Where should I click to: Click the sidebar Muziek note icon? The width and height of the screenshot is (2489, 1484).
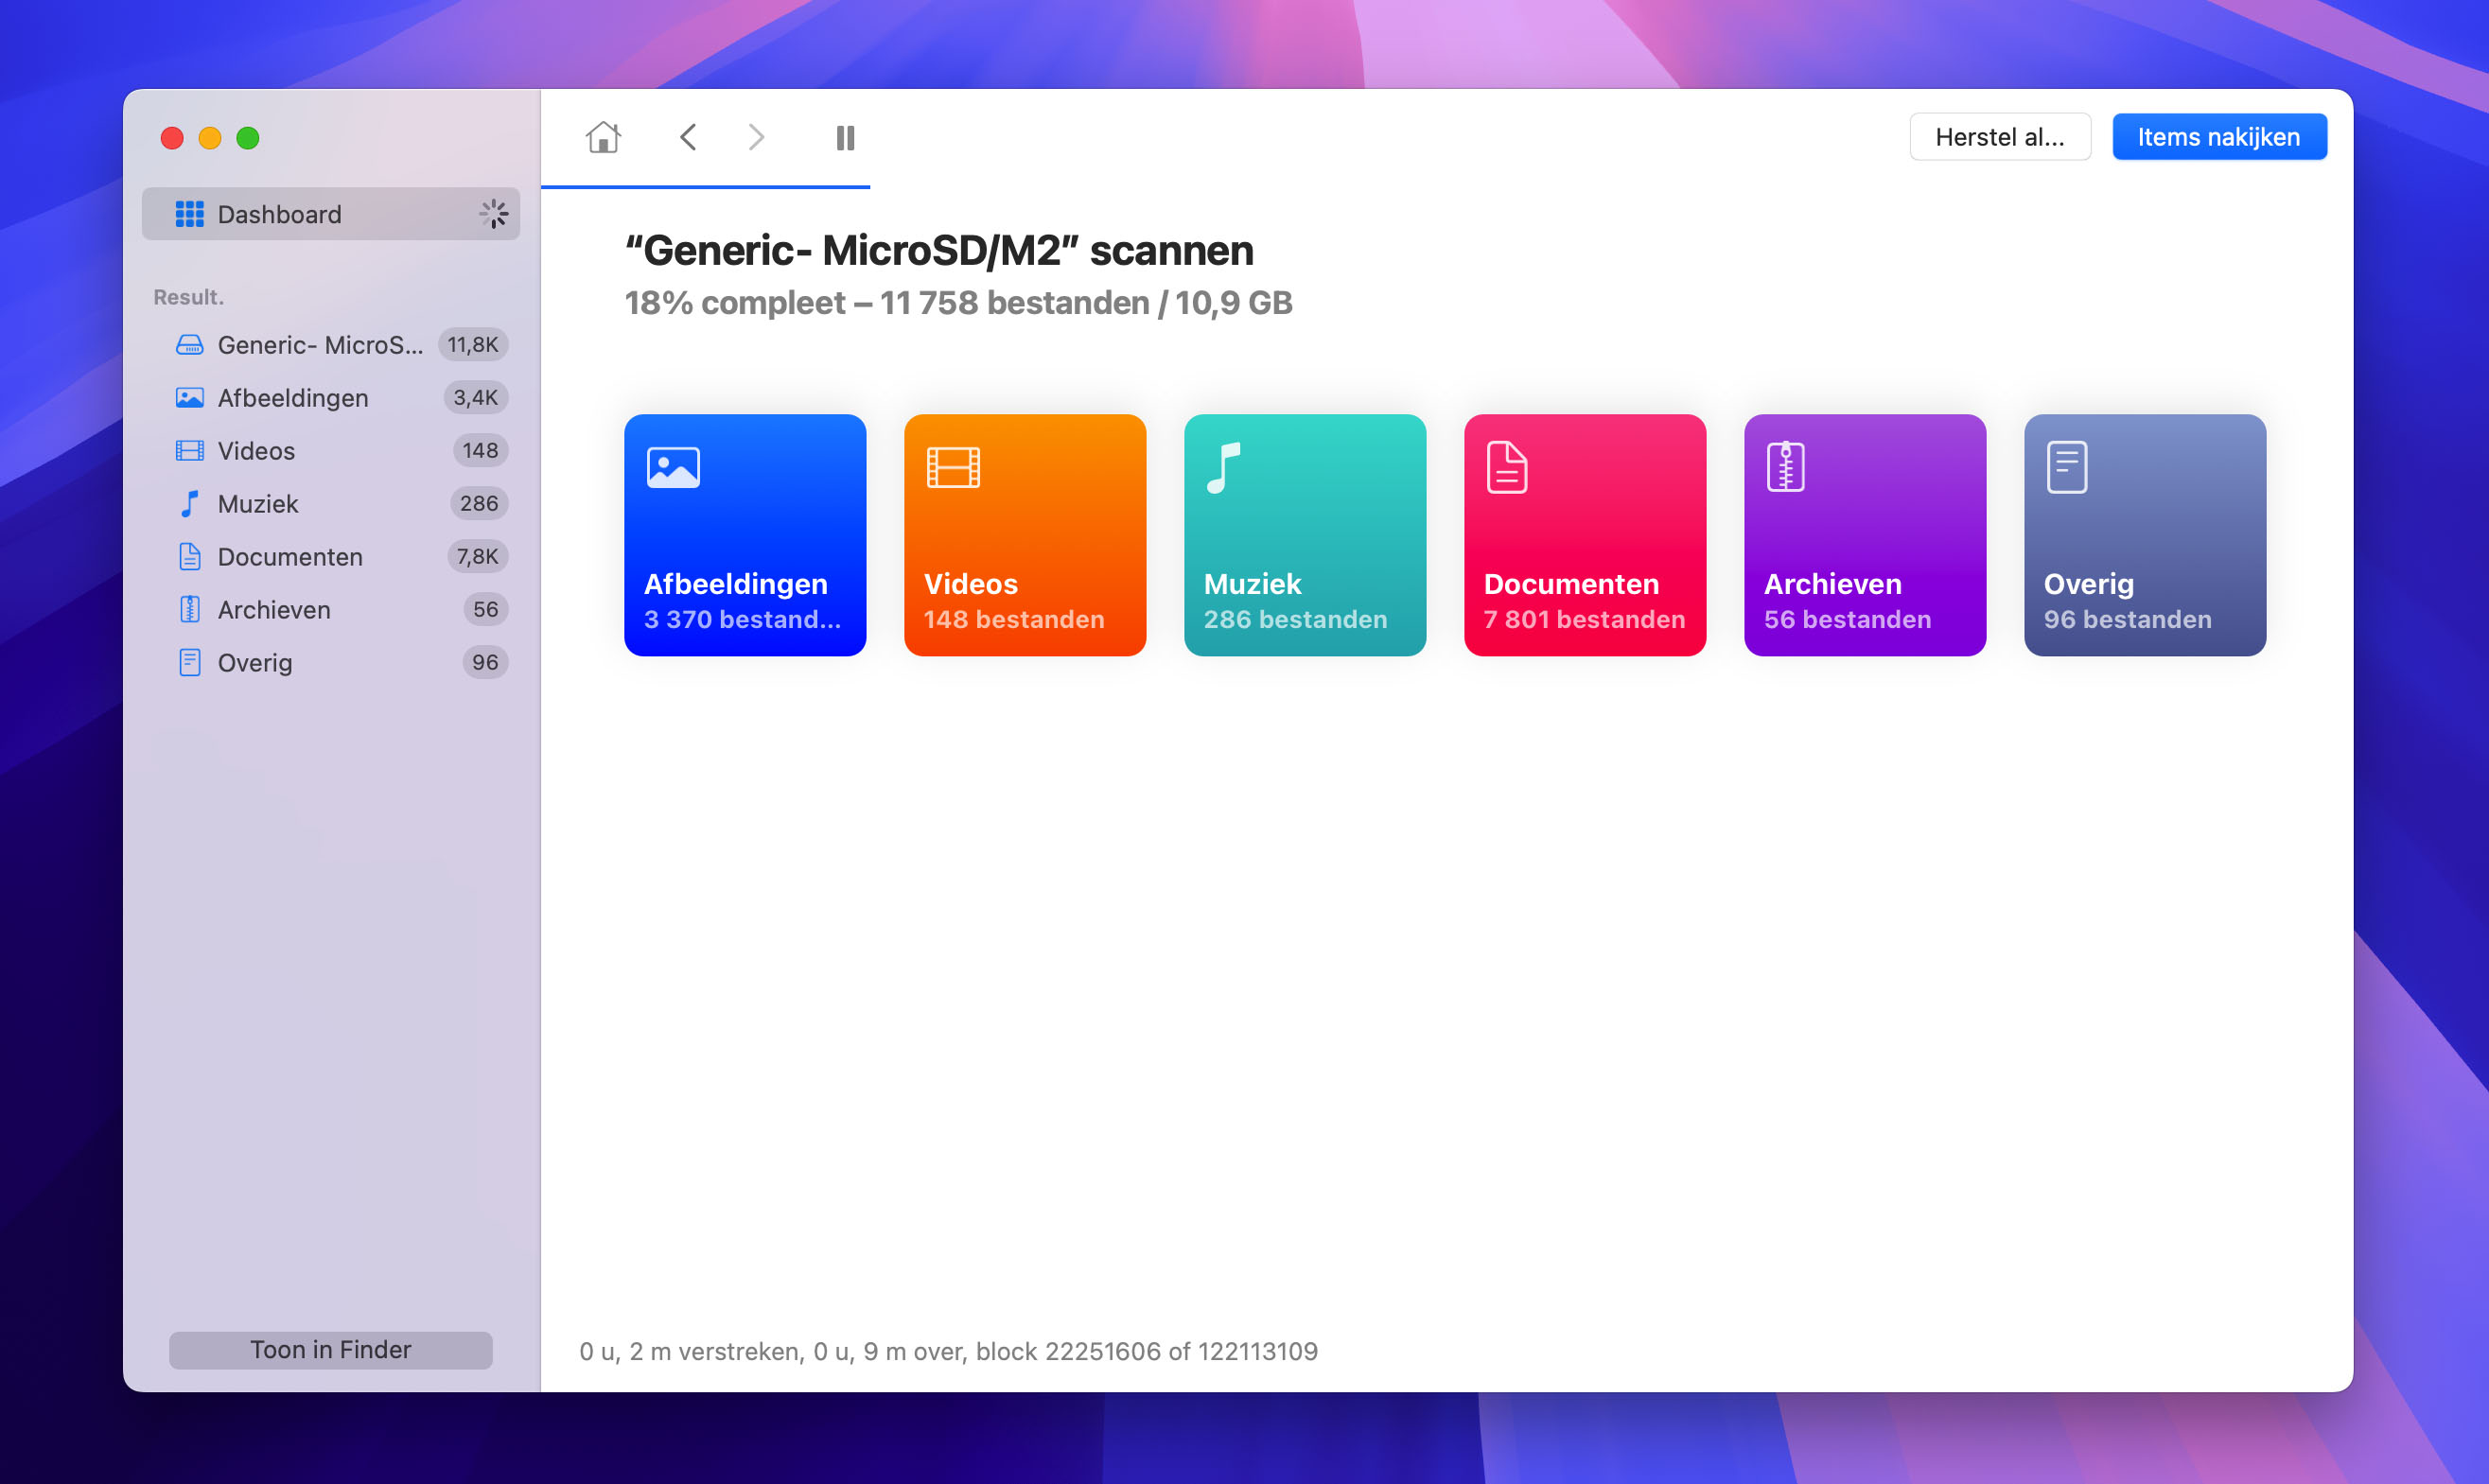[x=189, y=504]
